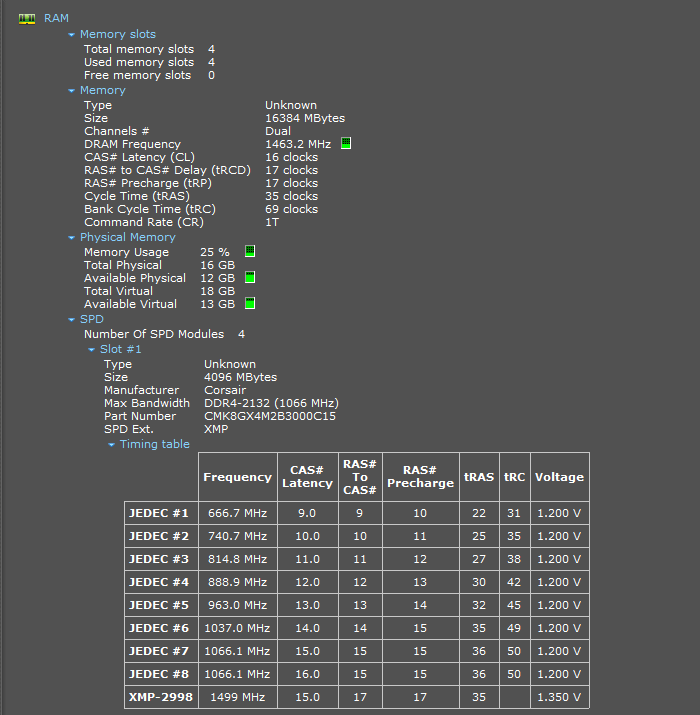
Task: Click the 1037.0 MHz frequency cell
Action: [x=238, y=628]
